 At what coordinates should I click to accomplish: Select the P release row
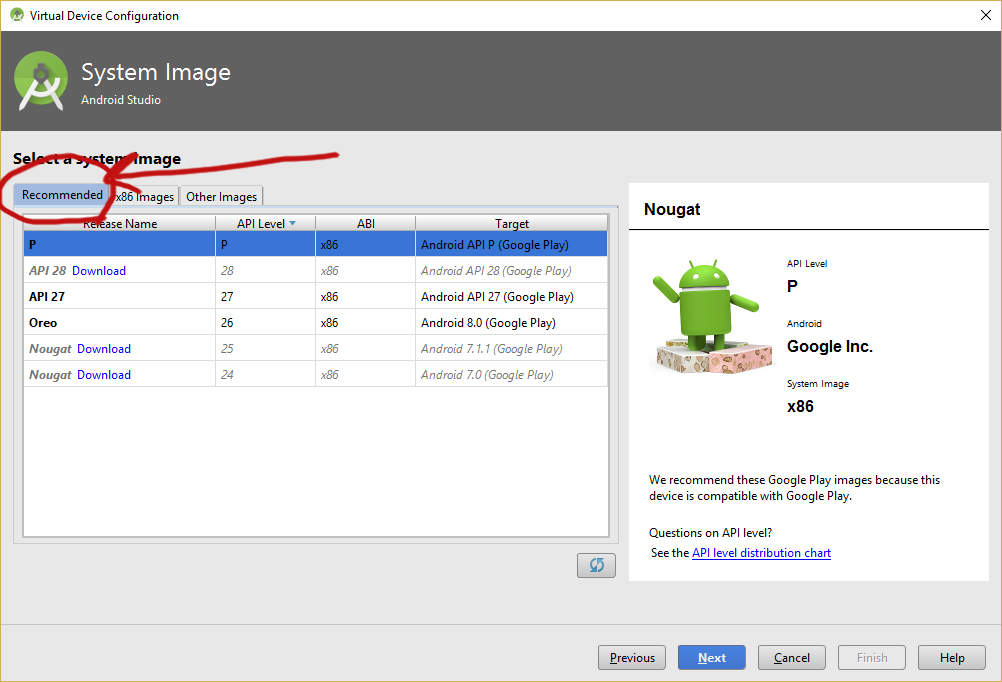[x=316, y=244]
